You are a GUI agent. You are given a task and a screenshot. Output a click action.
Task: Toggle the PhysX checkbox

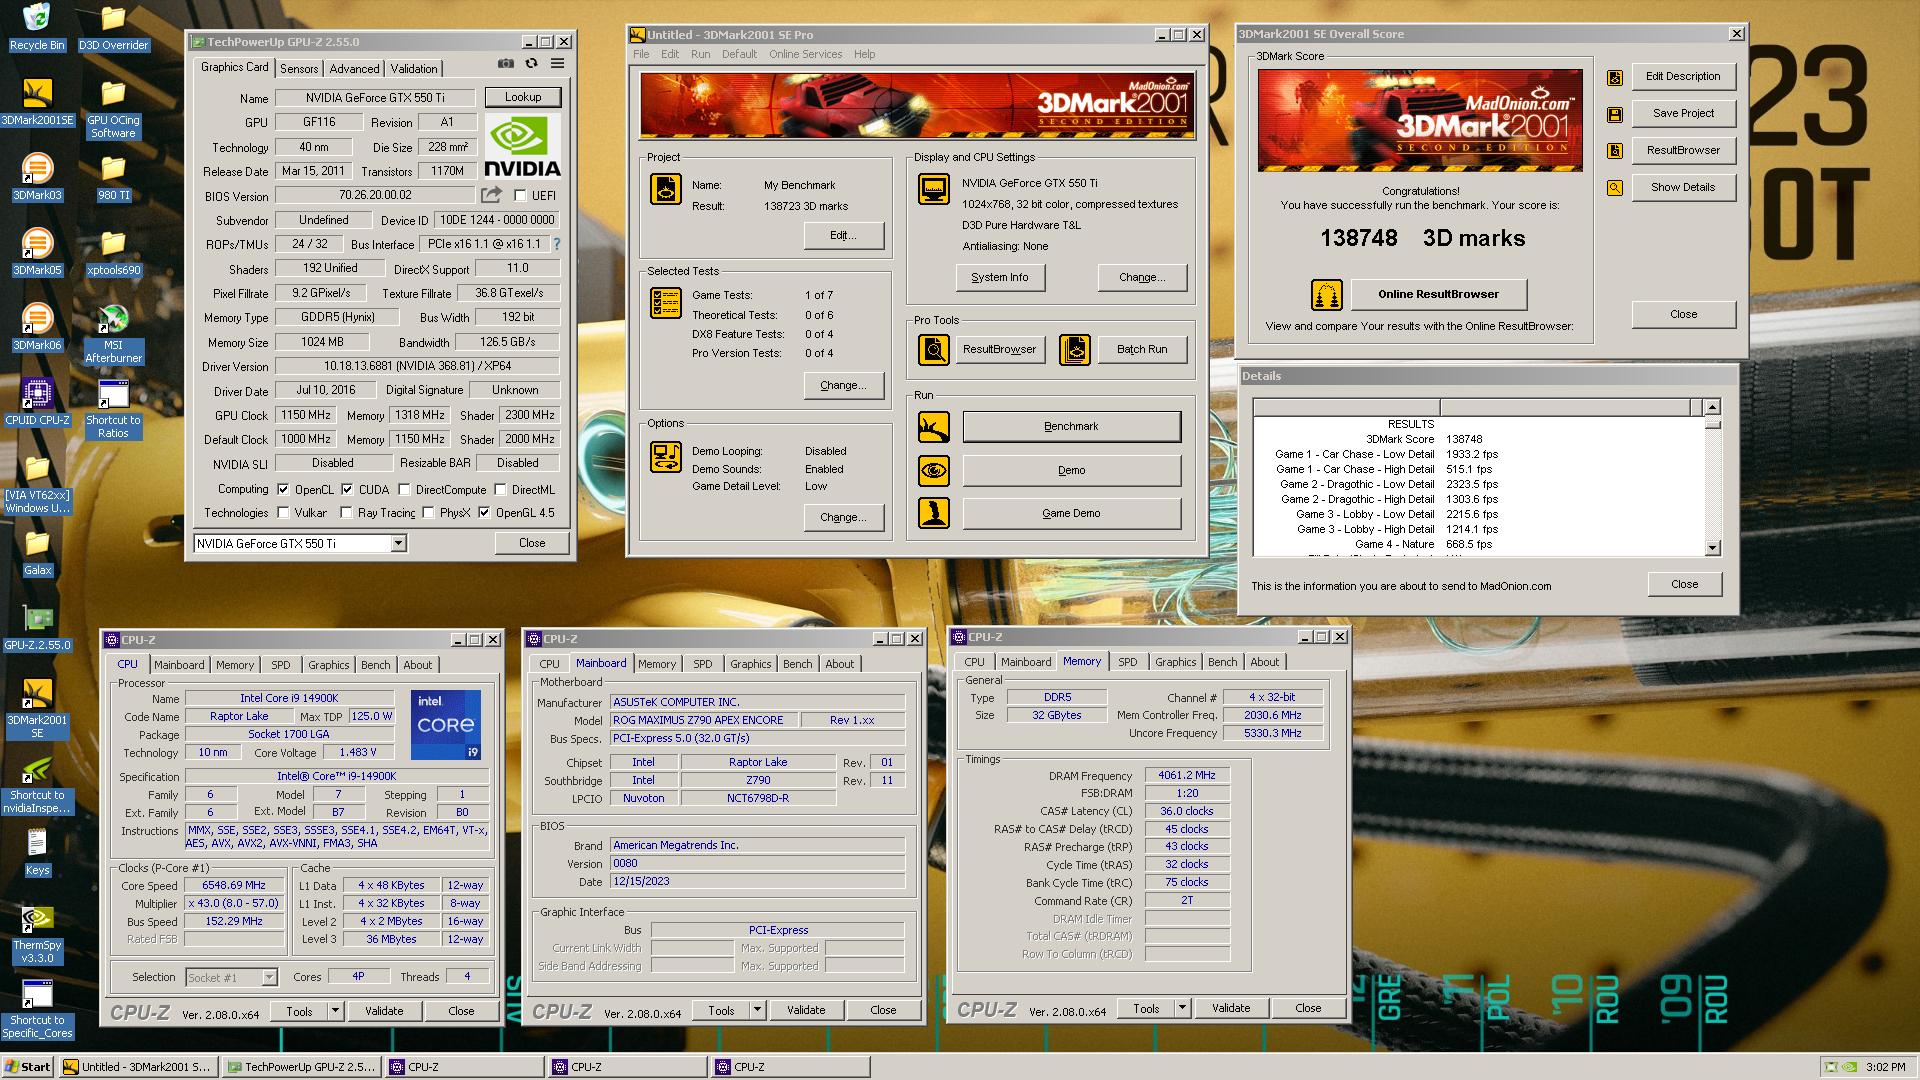[x=428, y=513]
